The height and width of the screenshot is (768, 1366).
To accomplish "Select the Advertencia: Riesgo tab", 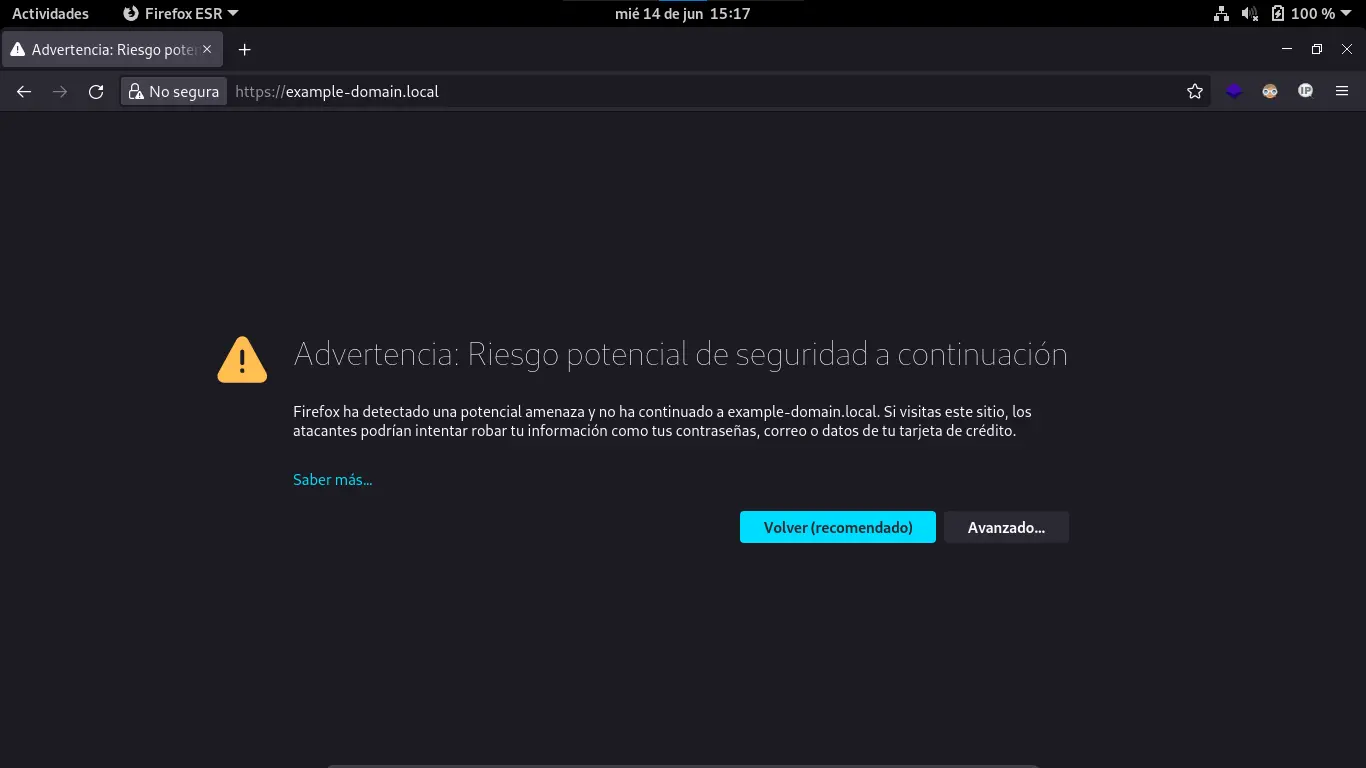I will coord(113,49).
